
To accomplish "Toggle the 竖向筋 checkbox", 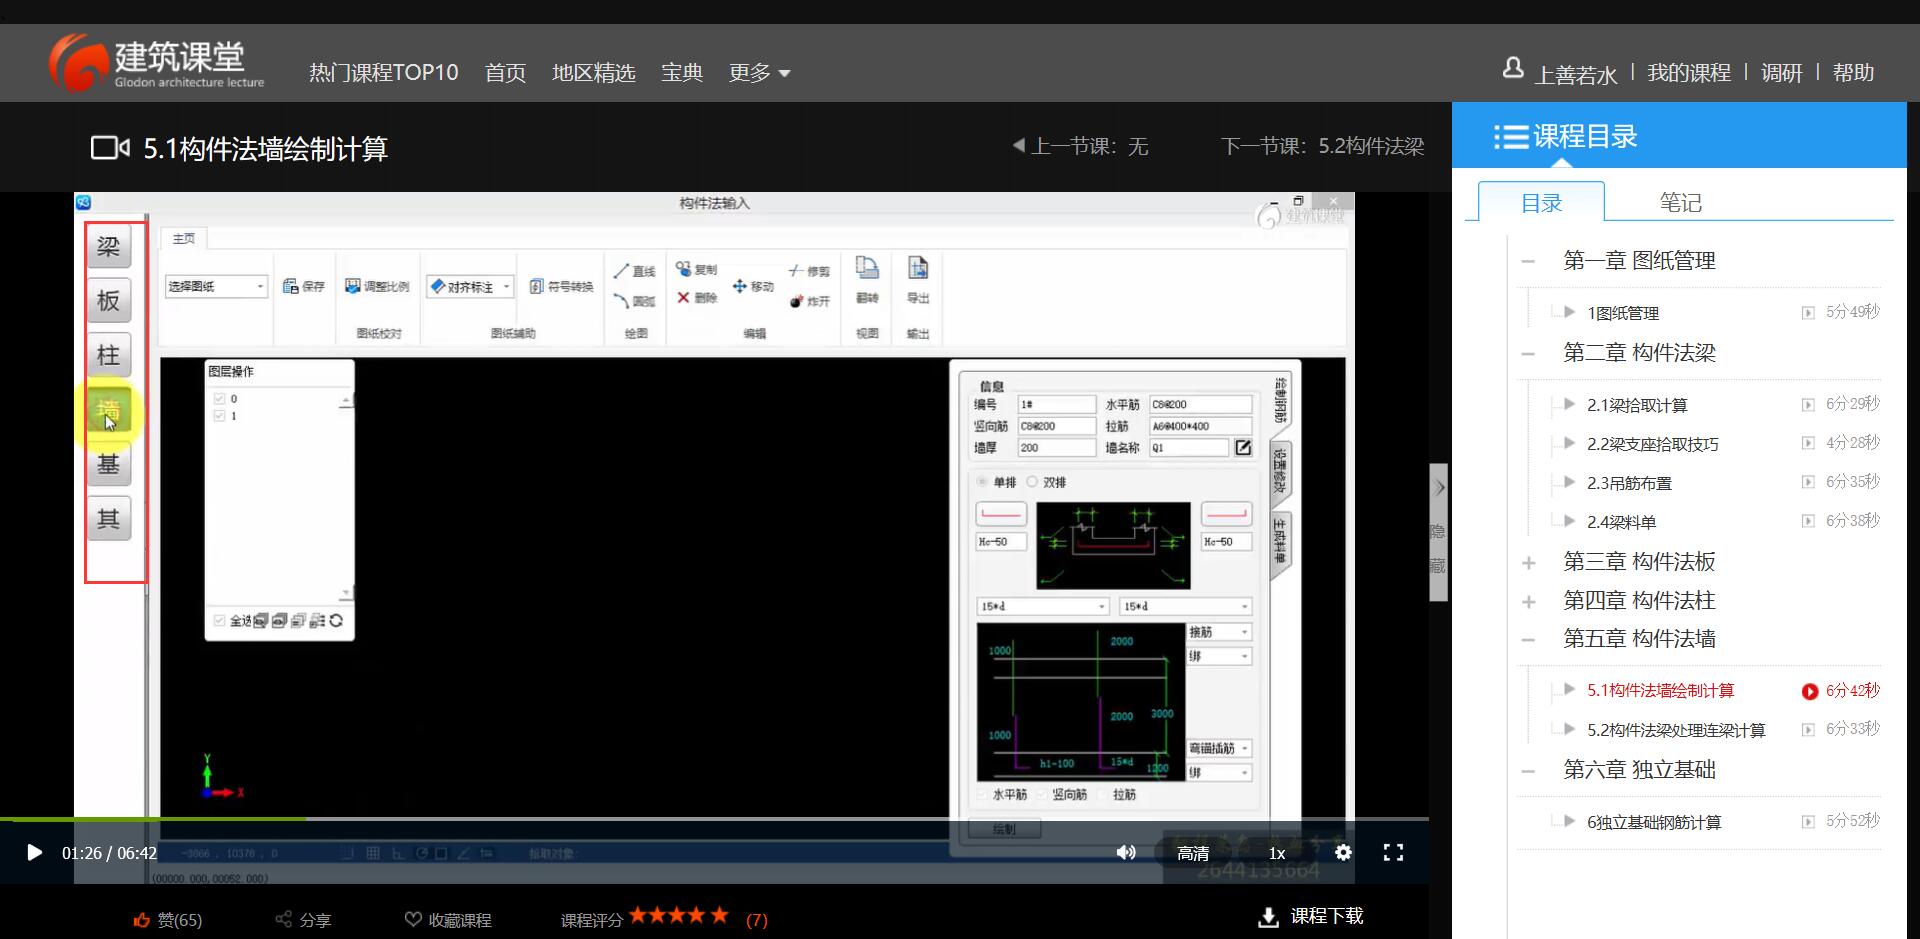I will tap(1042, 794).
